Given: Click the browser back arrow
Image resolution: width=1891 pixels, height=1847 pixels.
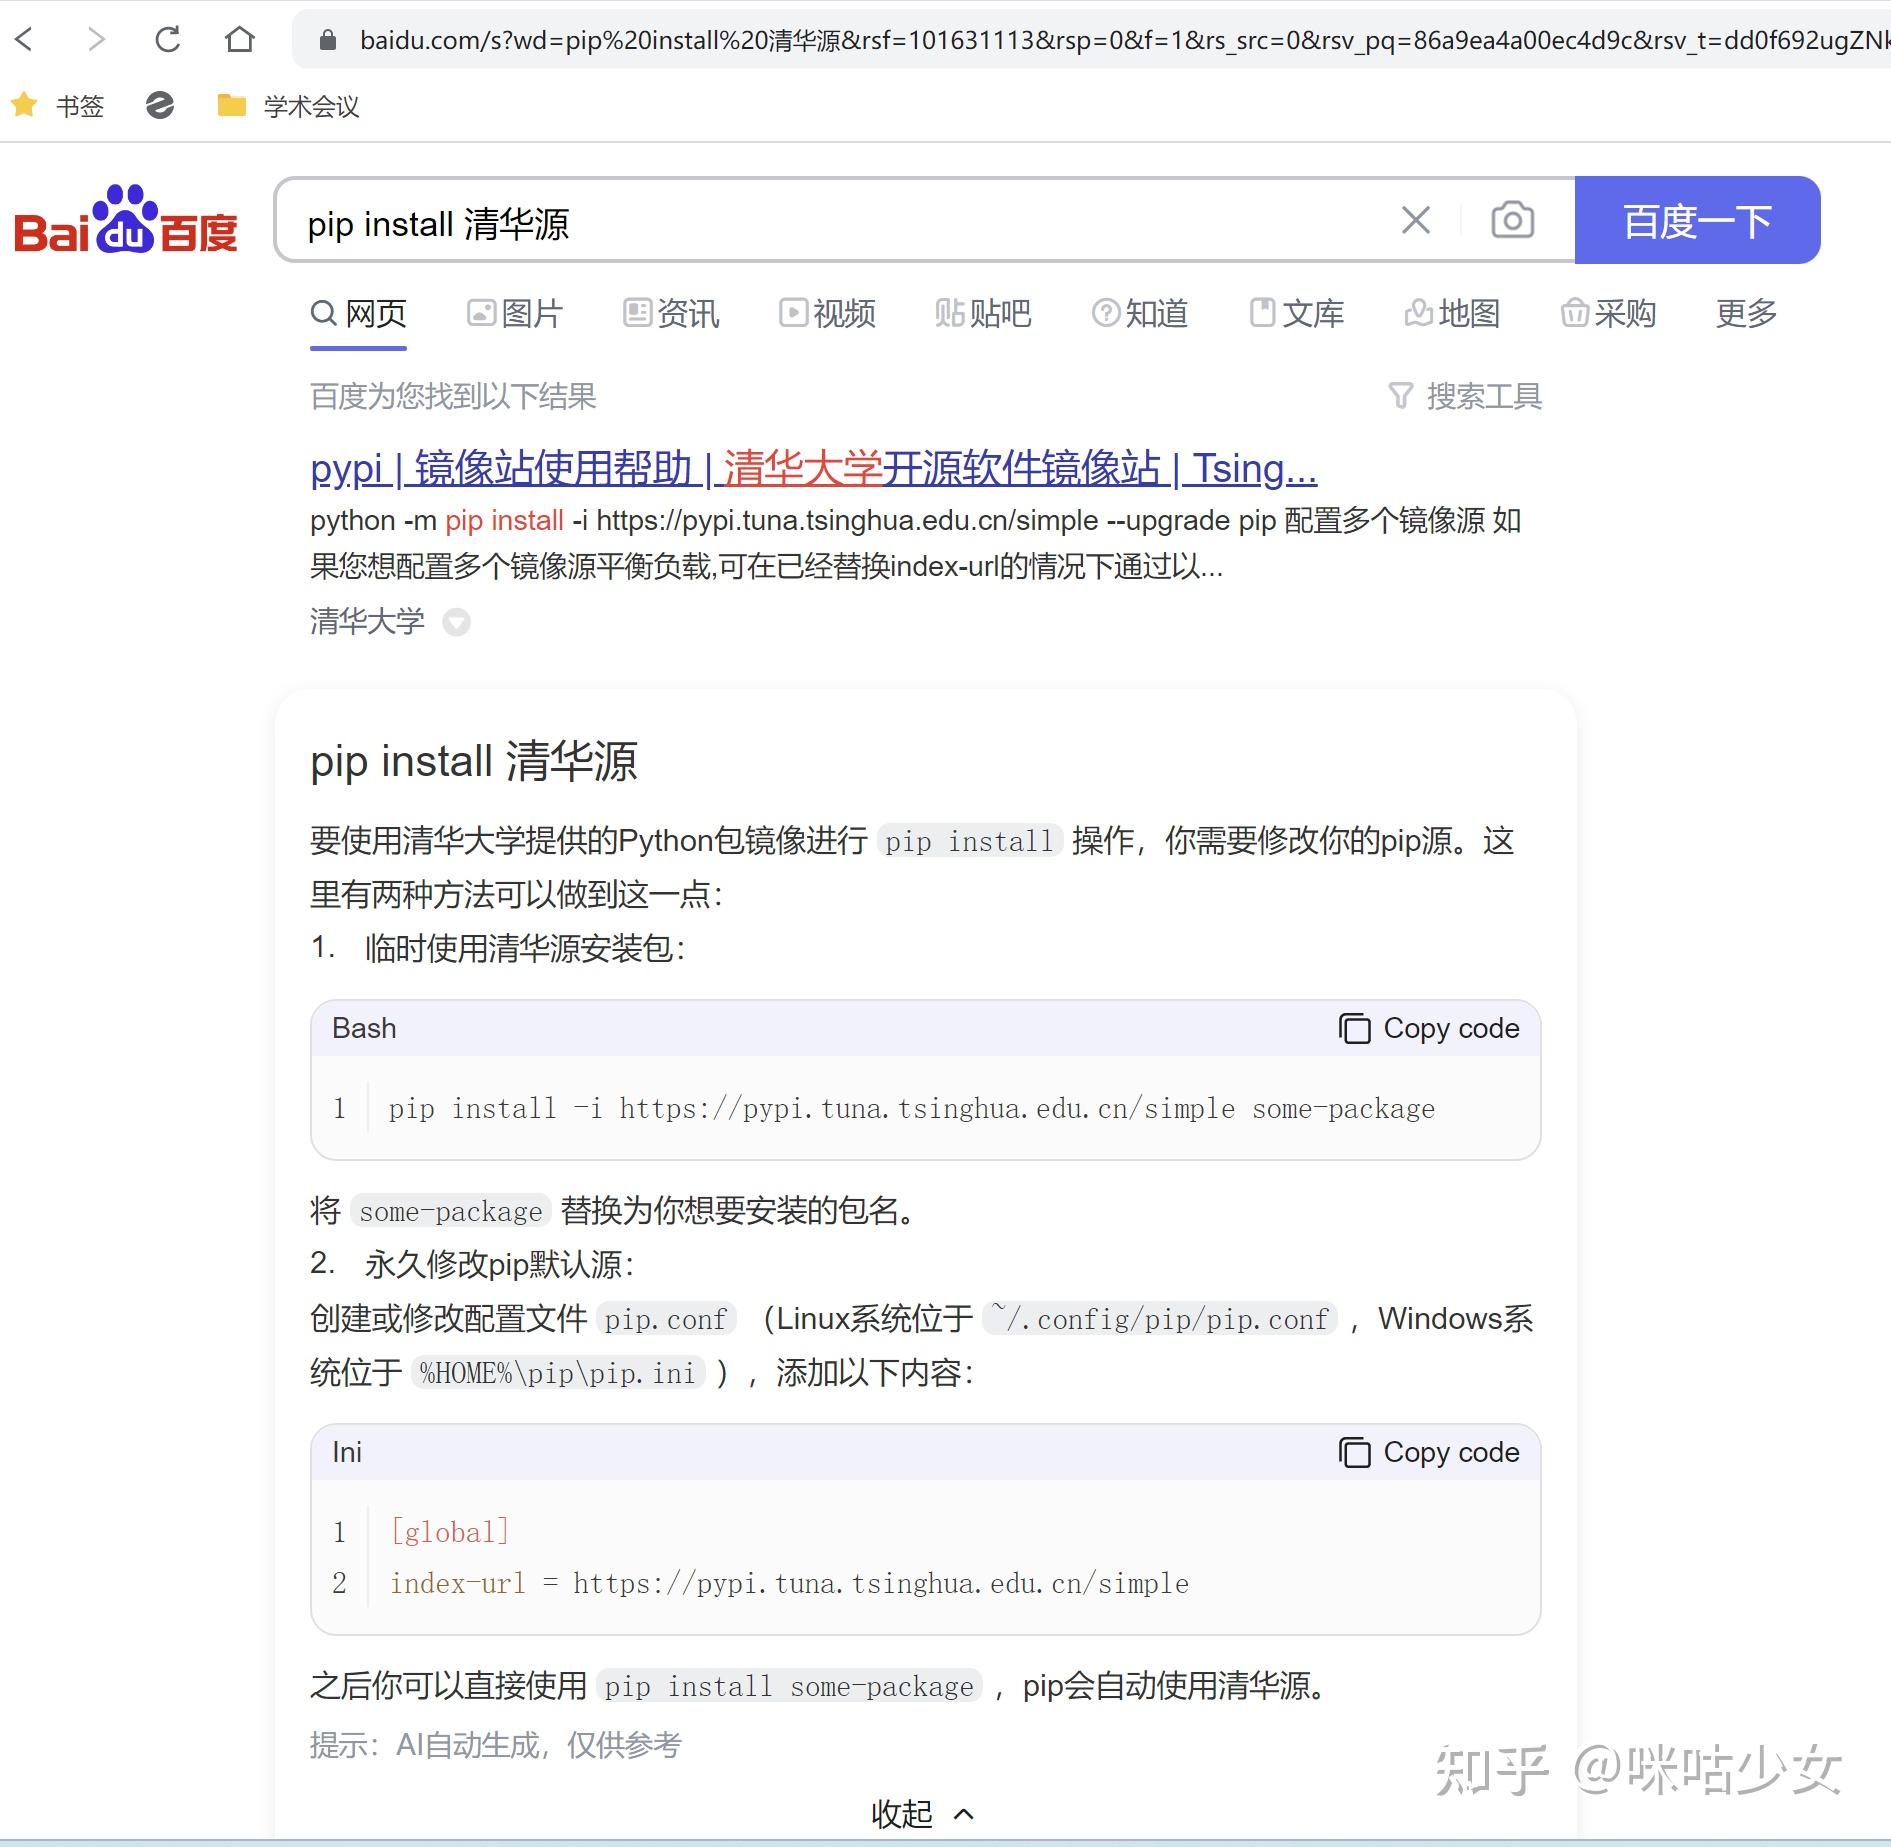Looking at the screenshot, I should click(x=25, y=39).
